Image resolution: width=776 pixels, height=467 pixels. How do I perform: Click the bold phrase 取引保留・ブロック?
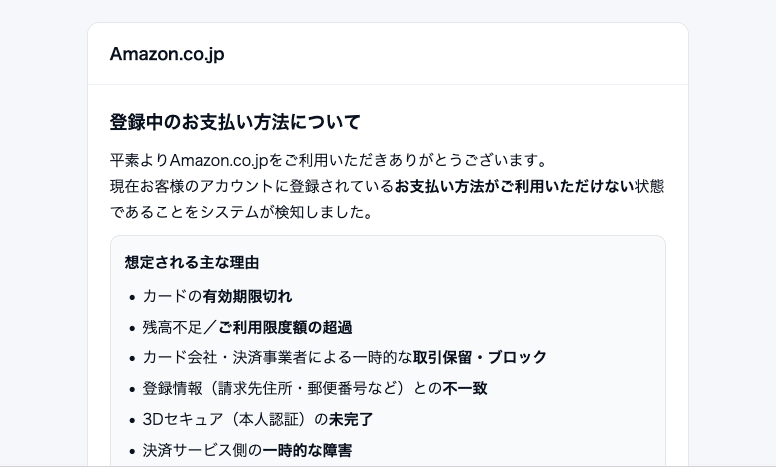480,358
